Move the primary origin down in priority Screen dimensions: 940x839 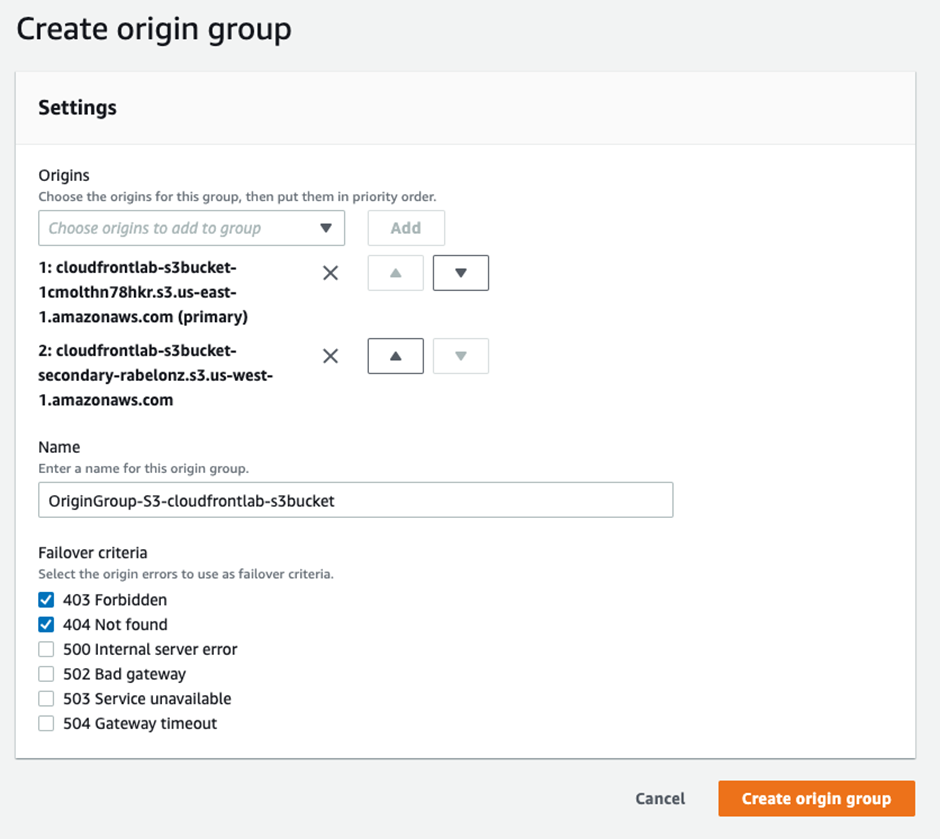pos(460,273)
